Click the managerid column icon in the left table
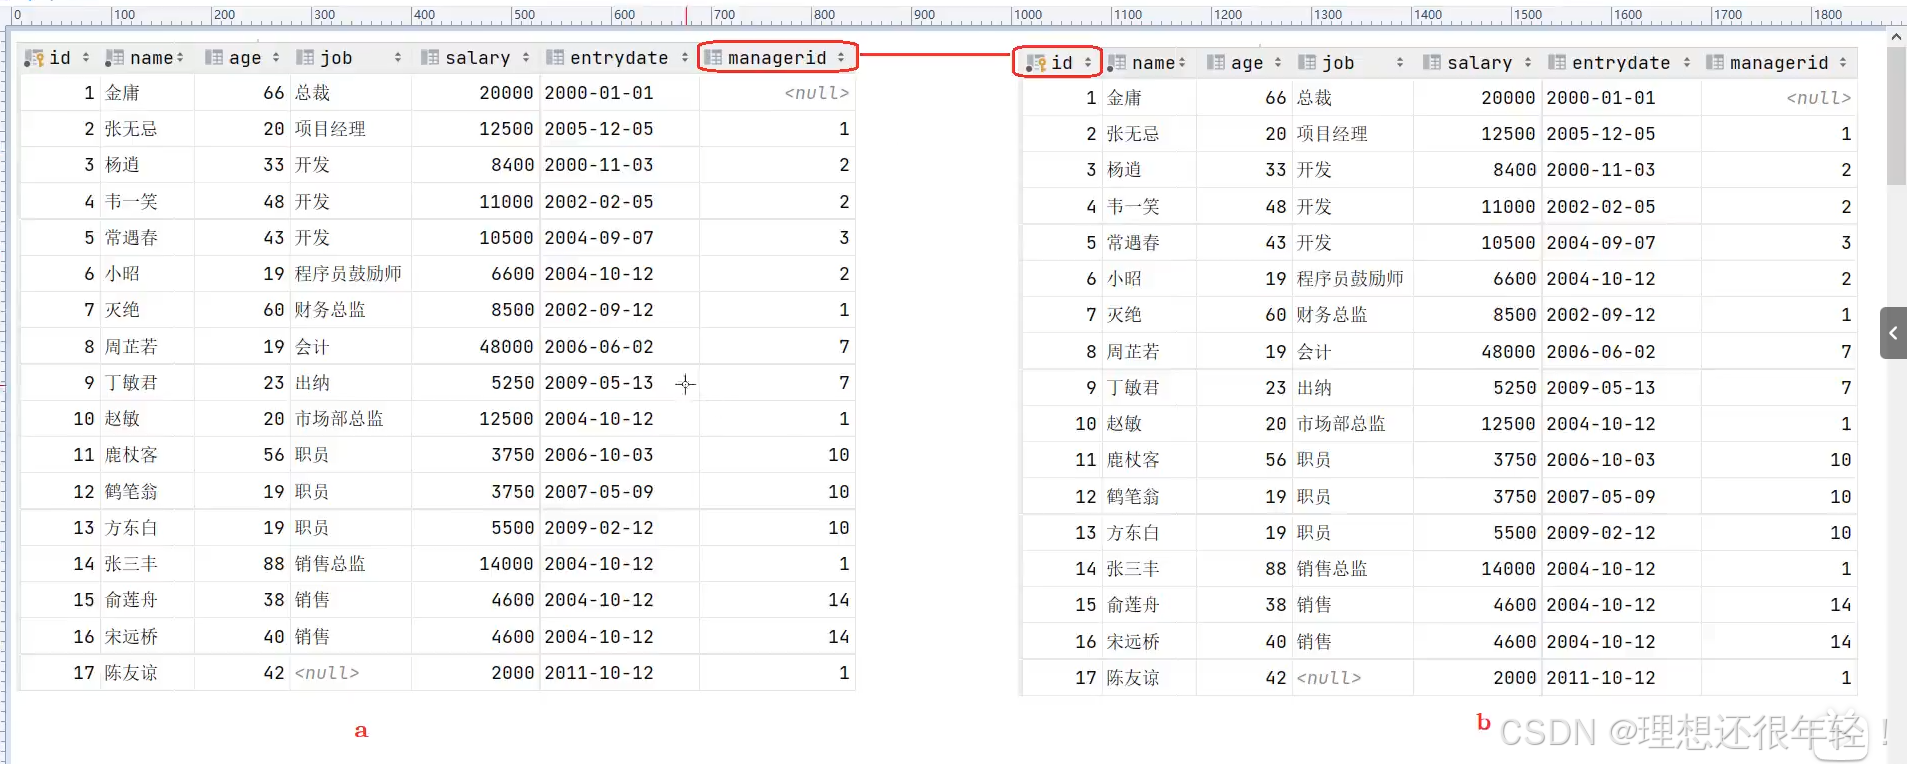 713,58
